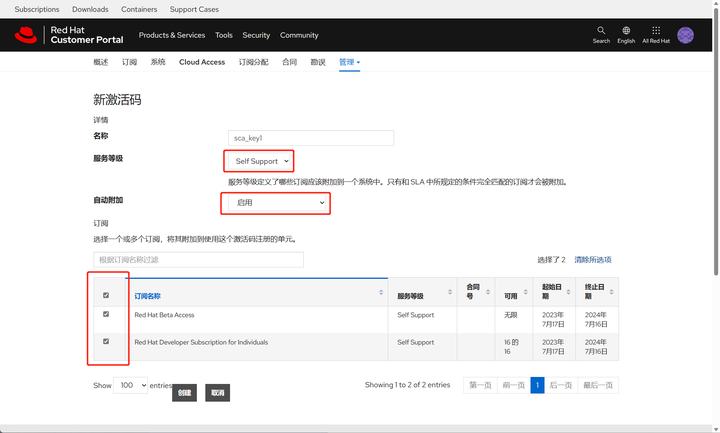Switch to 概述 tab
The width and height of the screenshot is (720, 433).
[x=101, y=62]
